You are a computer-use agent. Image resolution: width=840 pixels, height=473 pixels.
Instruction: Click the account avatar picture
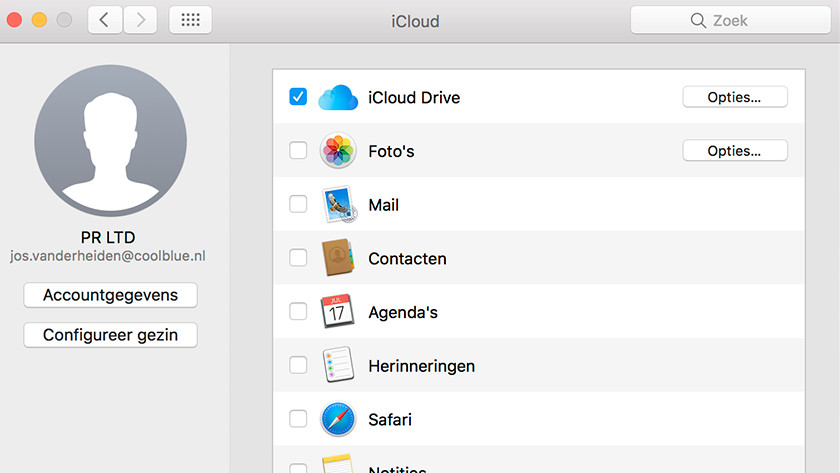pos(110,141)
